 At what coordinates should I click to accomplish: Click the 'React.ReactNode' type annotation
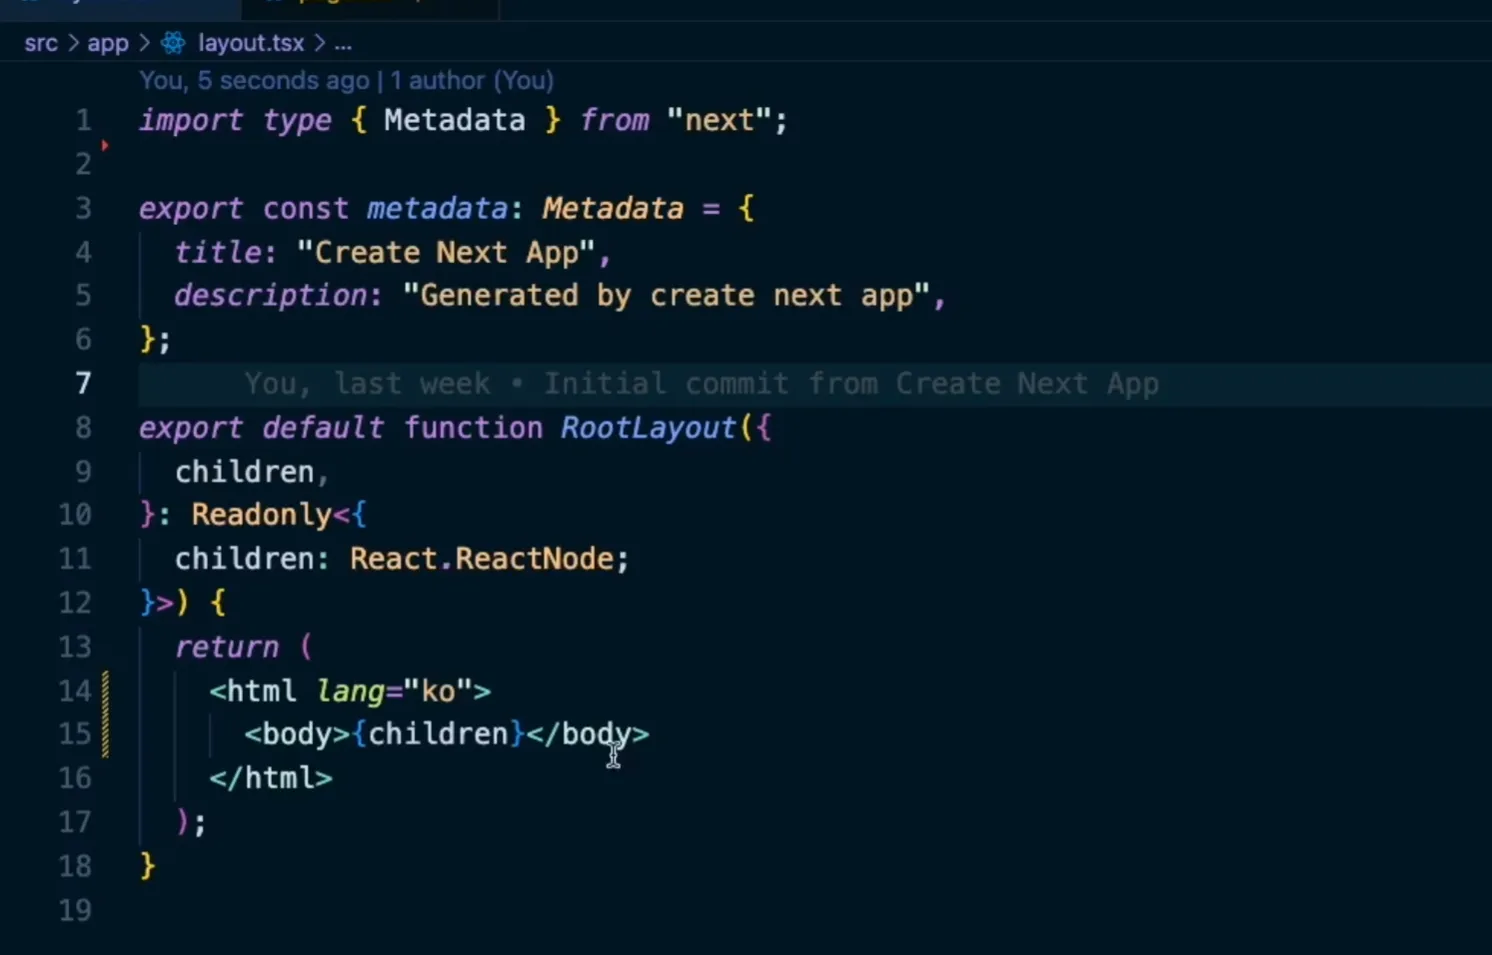tap(482, 558)
